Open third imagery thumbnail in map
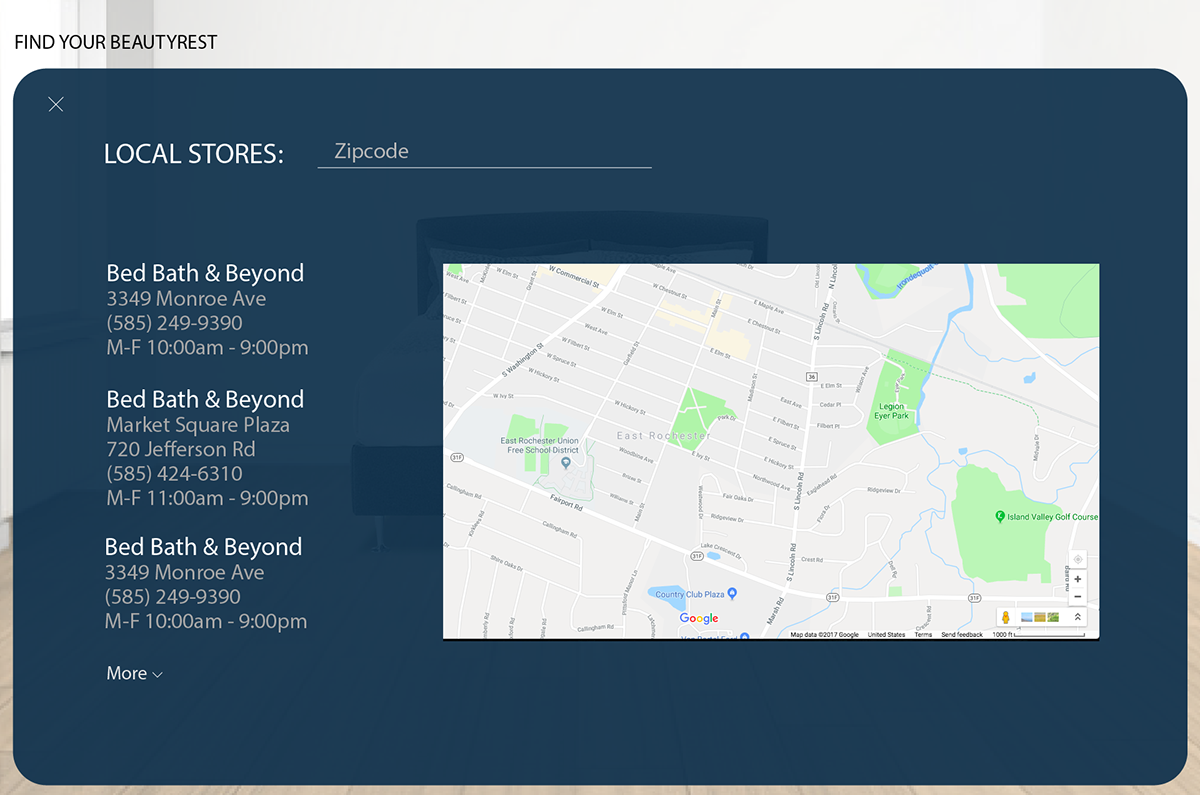1200x795 pixels. point(1053,617)
